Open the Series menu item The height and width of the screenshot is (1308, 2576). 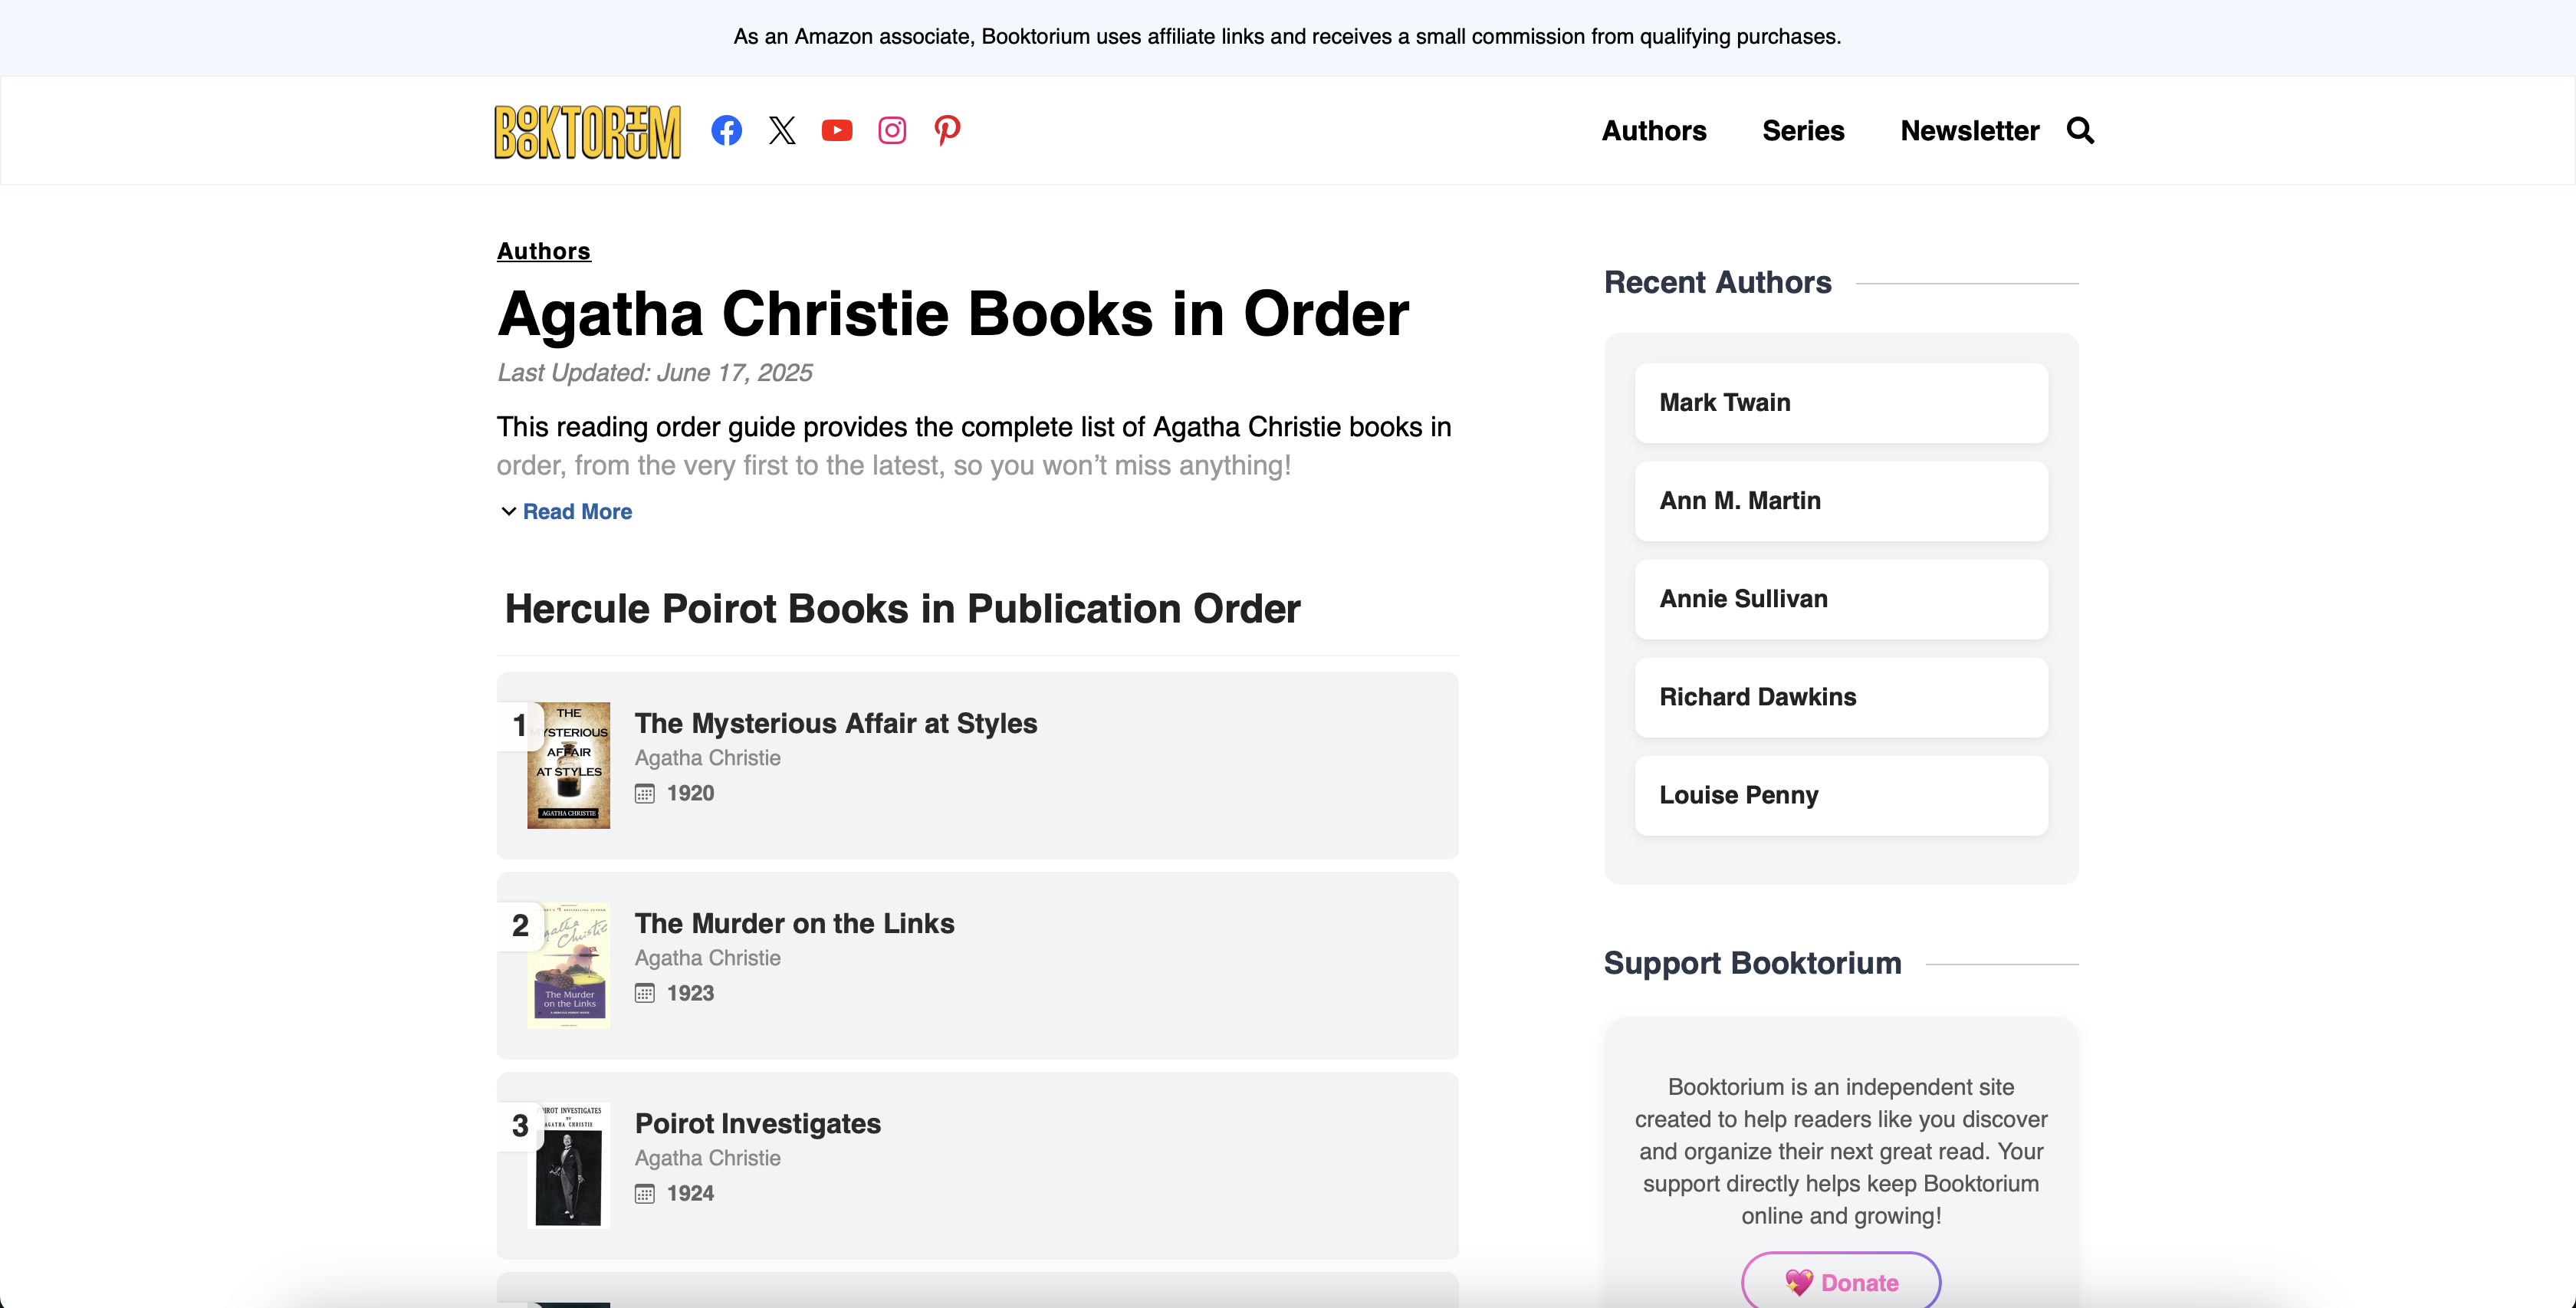1803,131
